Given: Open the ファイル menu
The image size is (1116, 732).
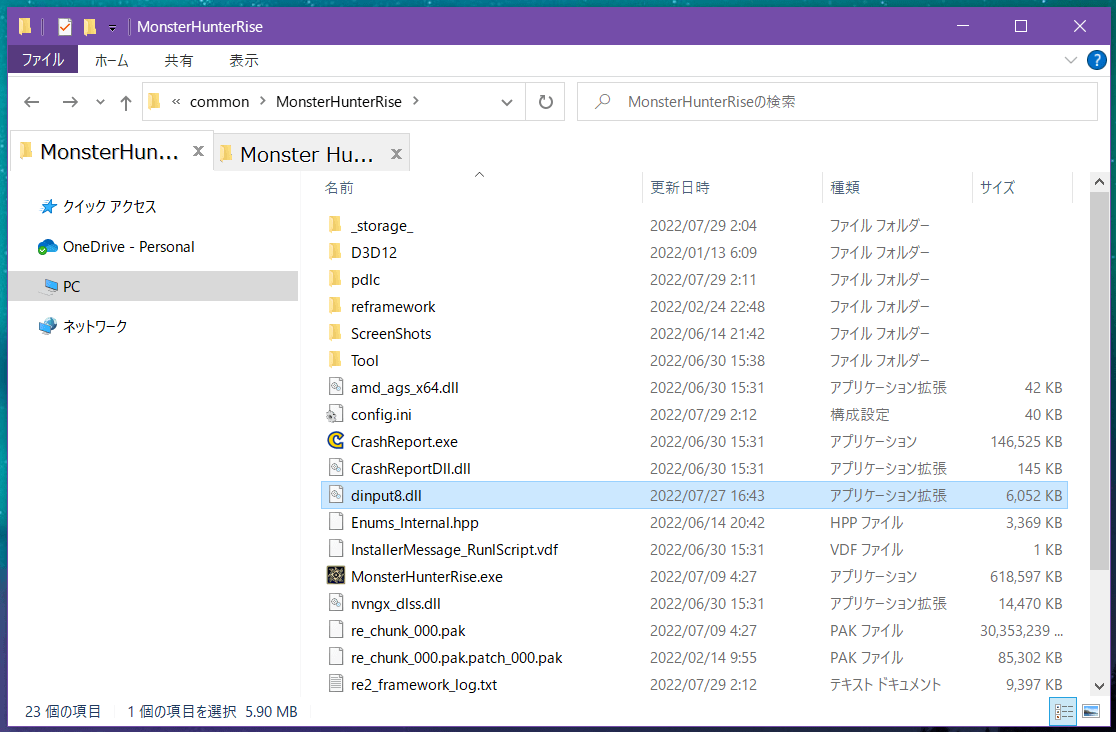Looking at the screenshot, I should coord(43,61).
